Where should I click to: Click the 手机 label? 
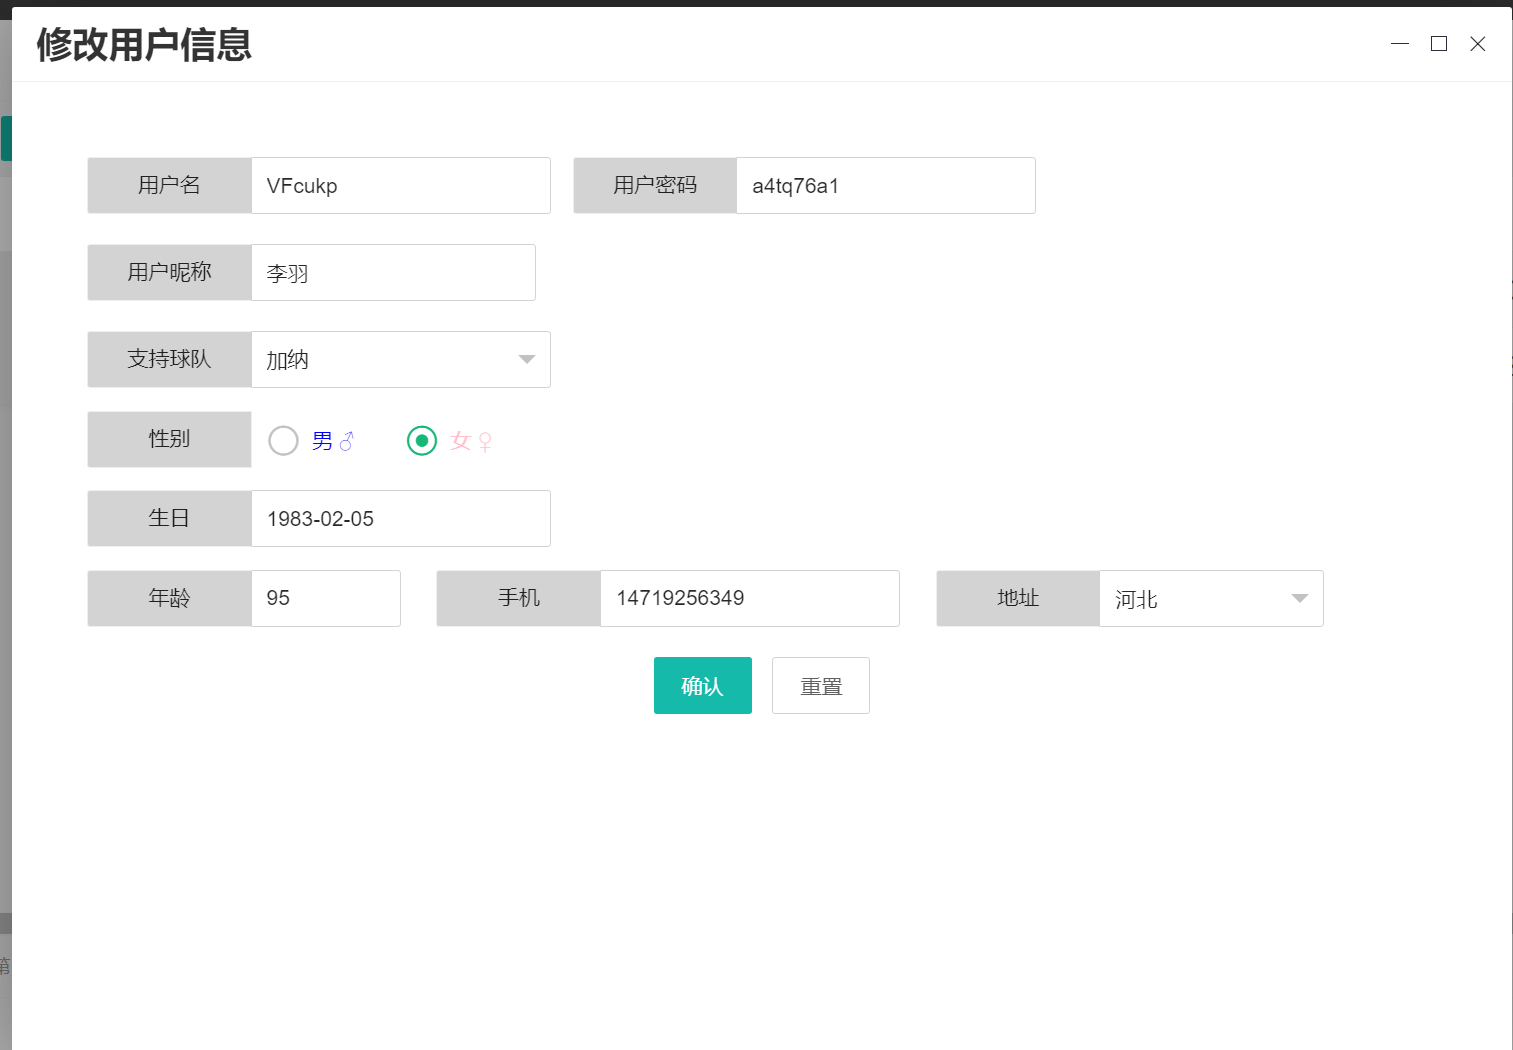519,599
